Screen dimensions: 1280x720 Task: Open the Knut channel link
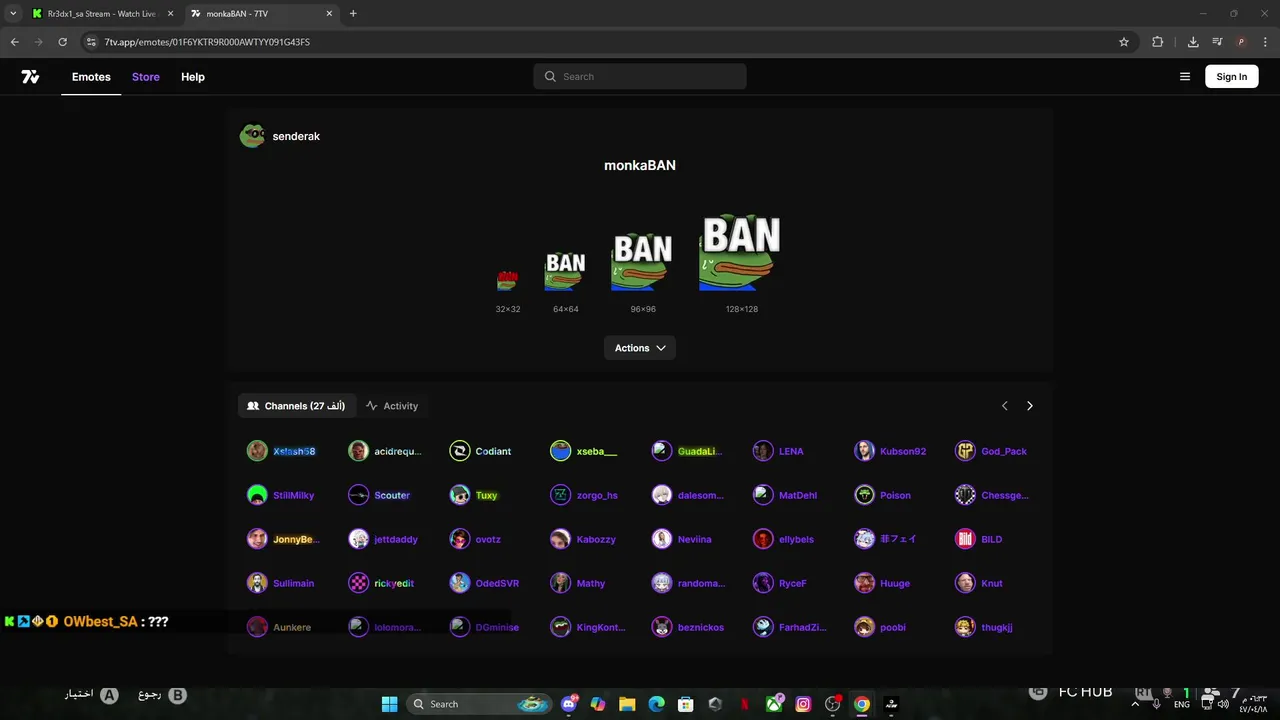point(992,583)
